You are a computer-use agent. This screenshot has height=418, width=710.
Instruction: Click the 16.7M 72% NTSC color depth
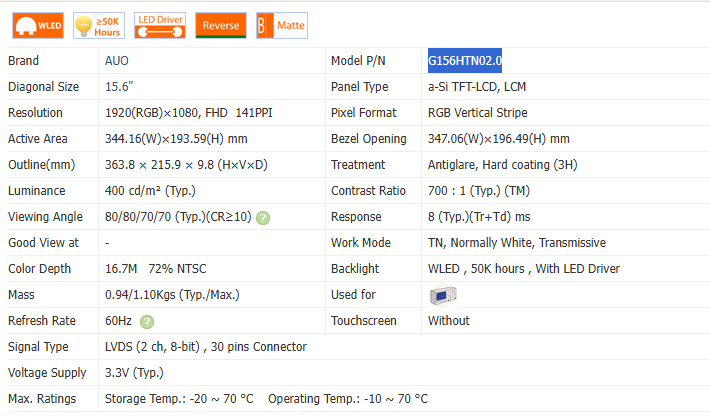click(155, 269)
